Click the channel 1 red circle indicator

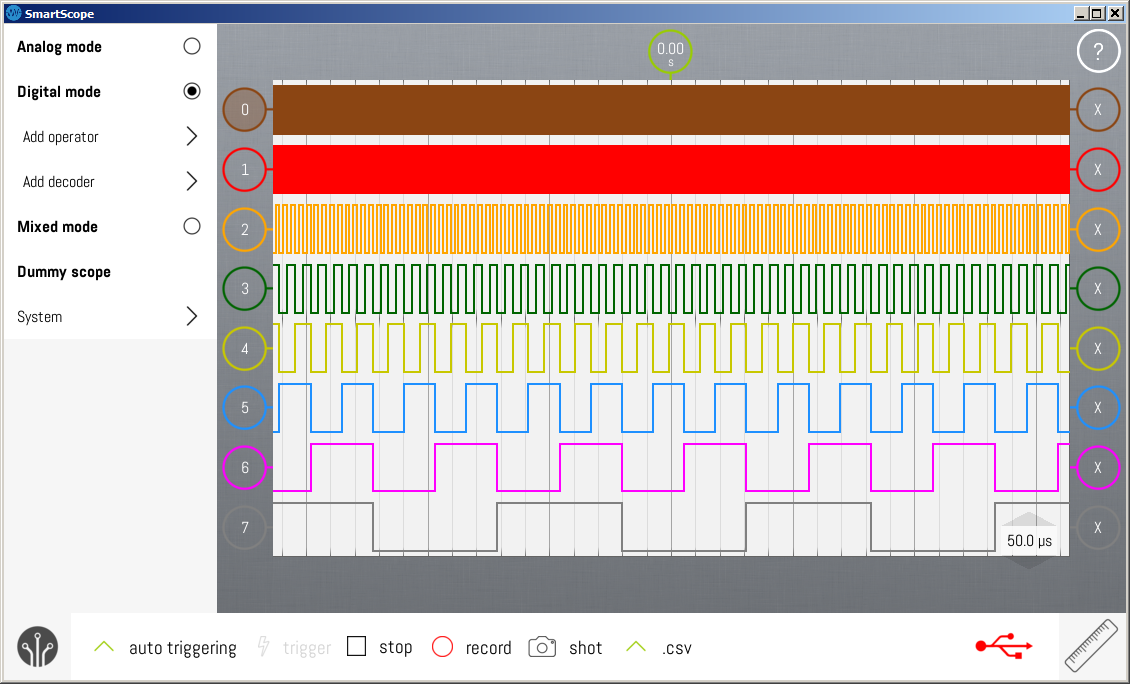tap(245, 170)
